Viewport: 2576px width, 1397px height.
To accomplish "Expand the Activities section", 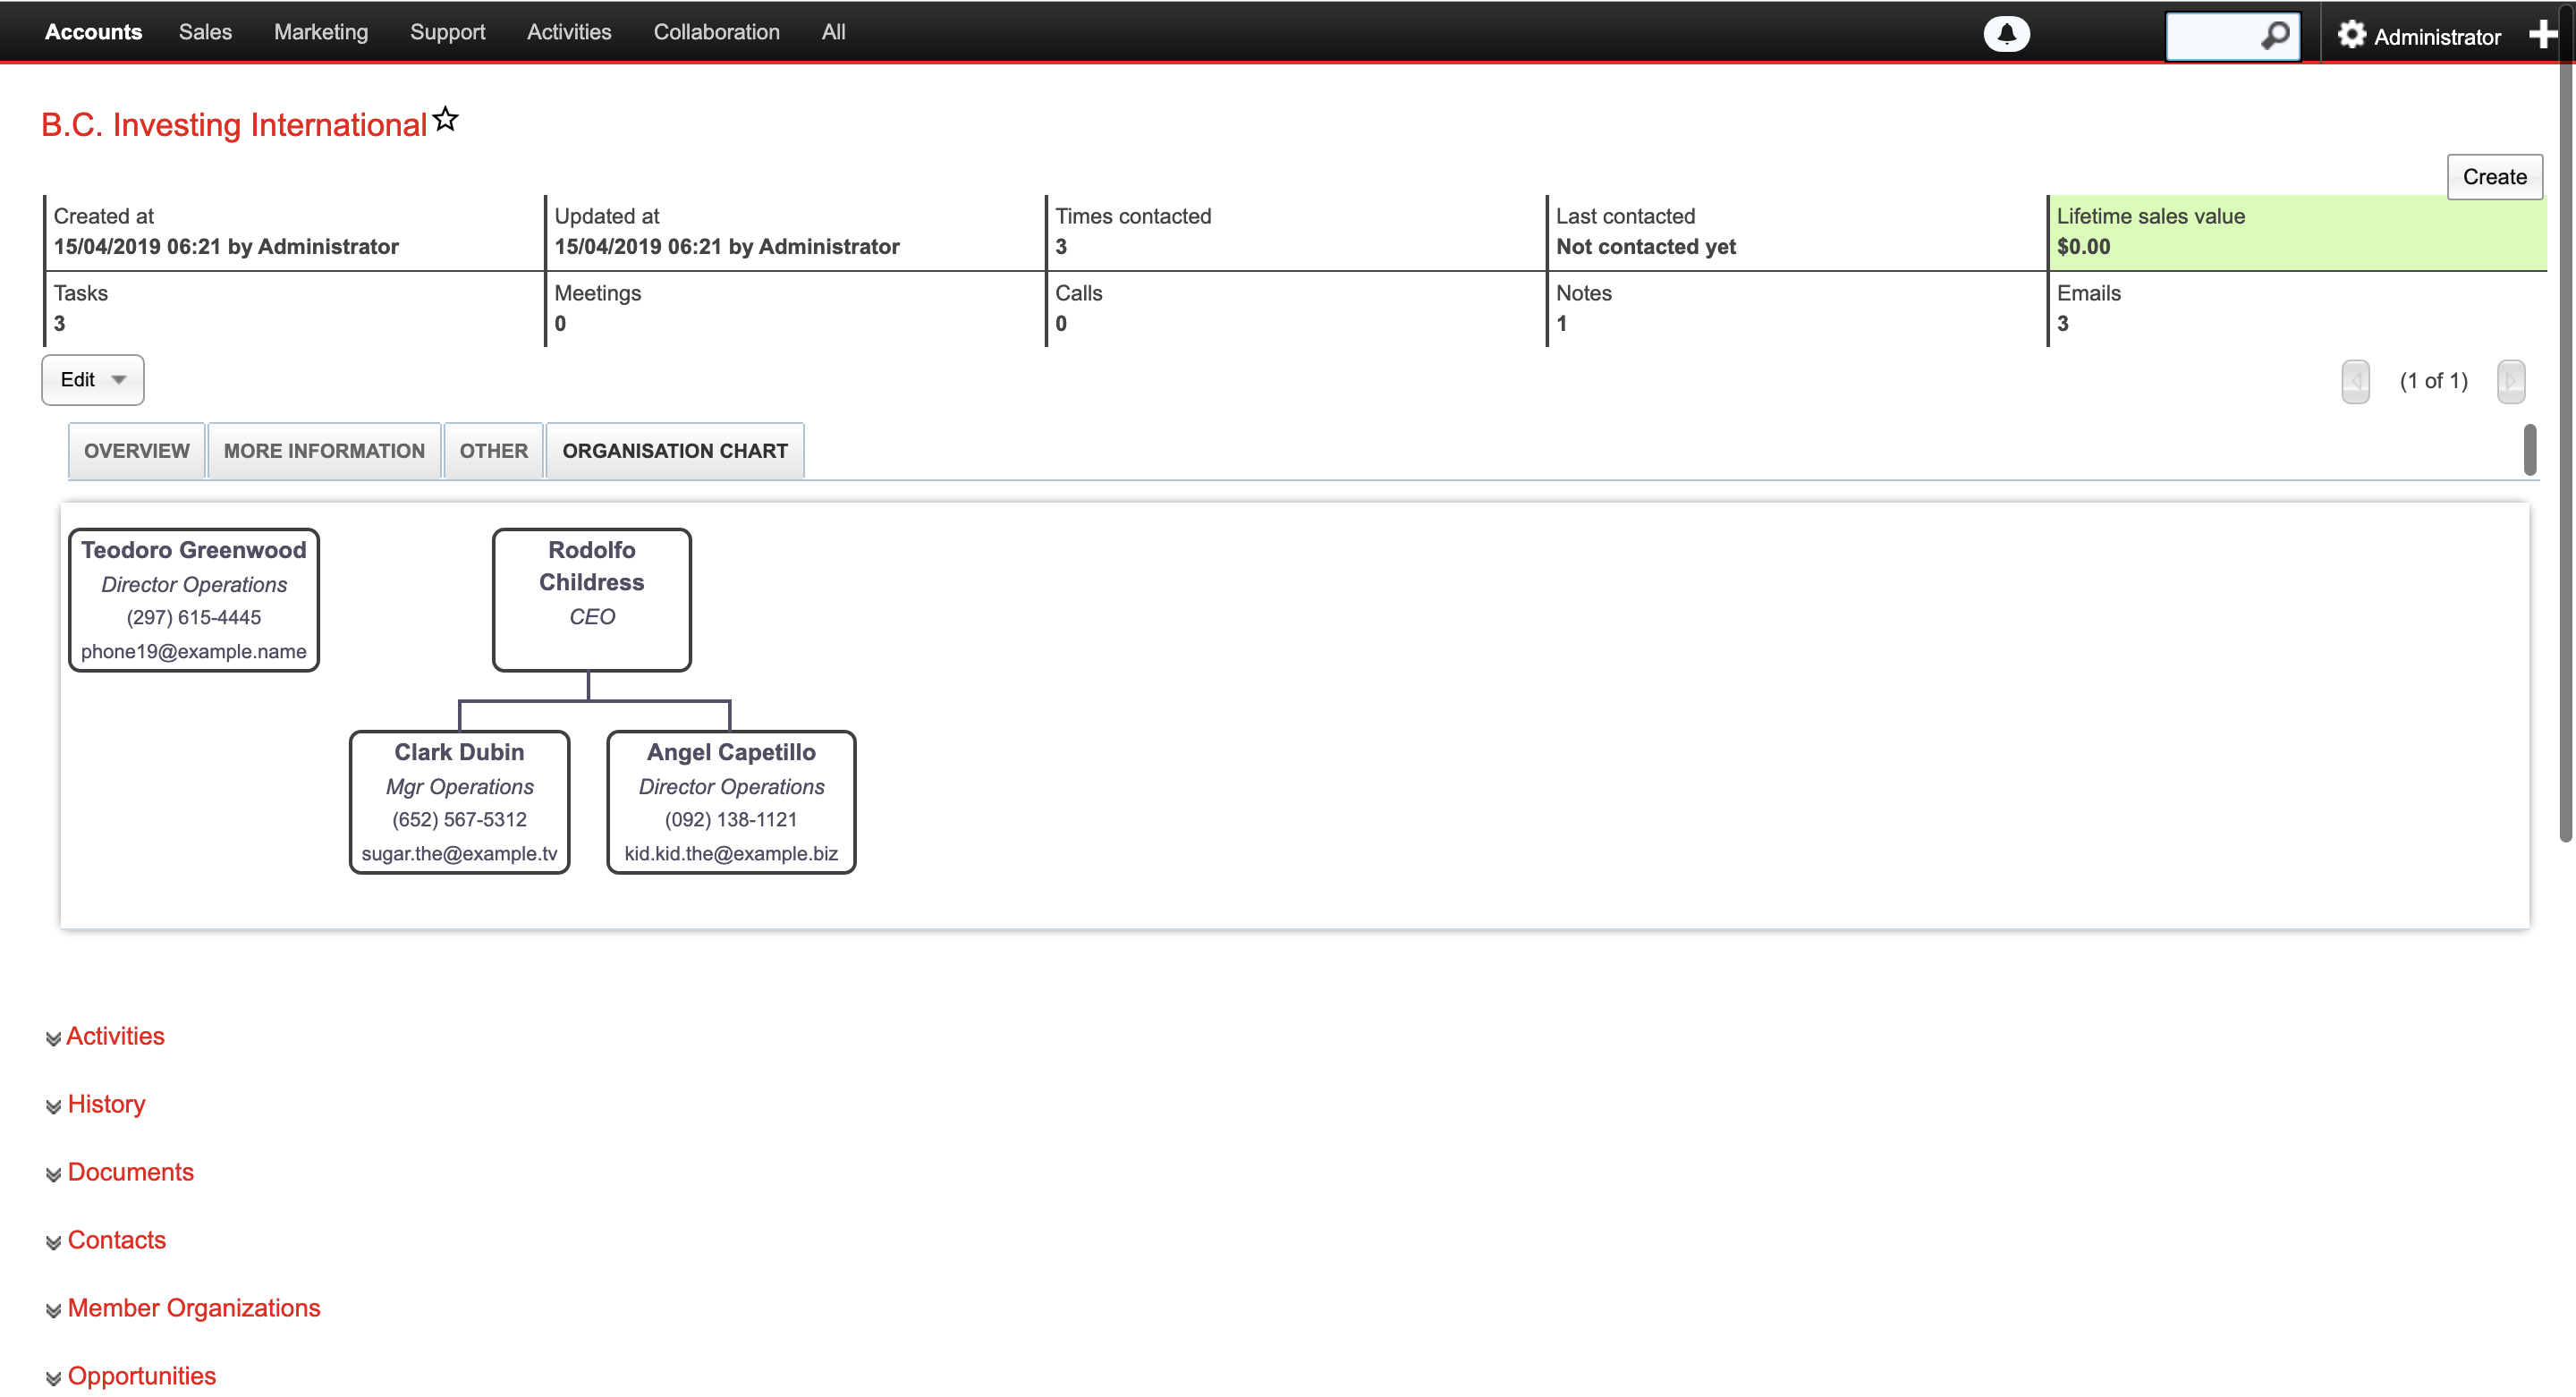I will click(x=115, y=1034).
